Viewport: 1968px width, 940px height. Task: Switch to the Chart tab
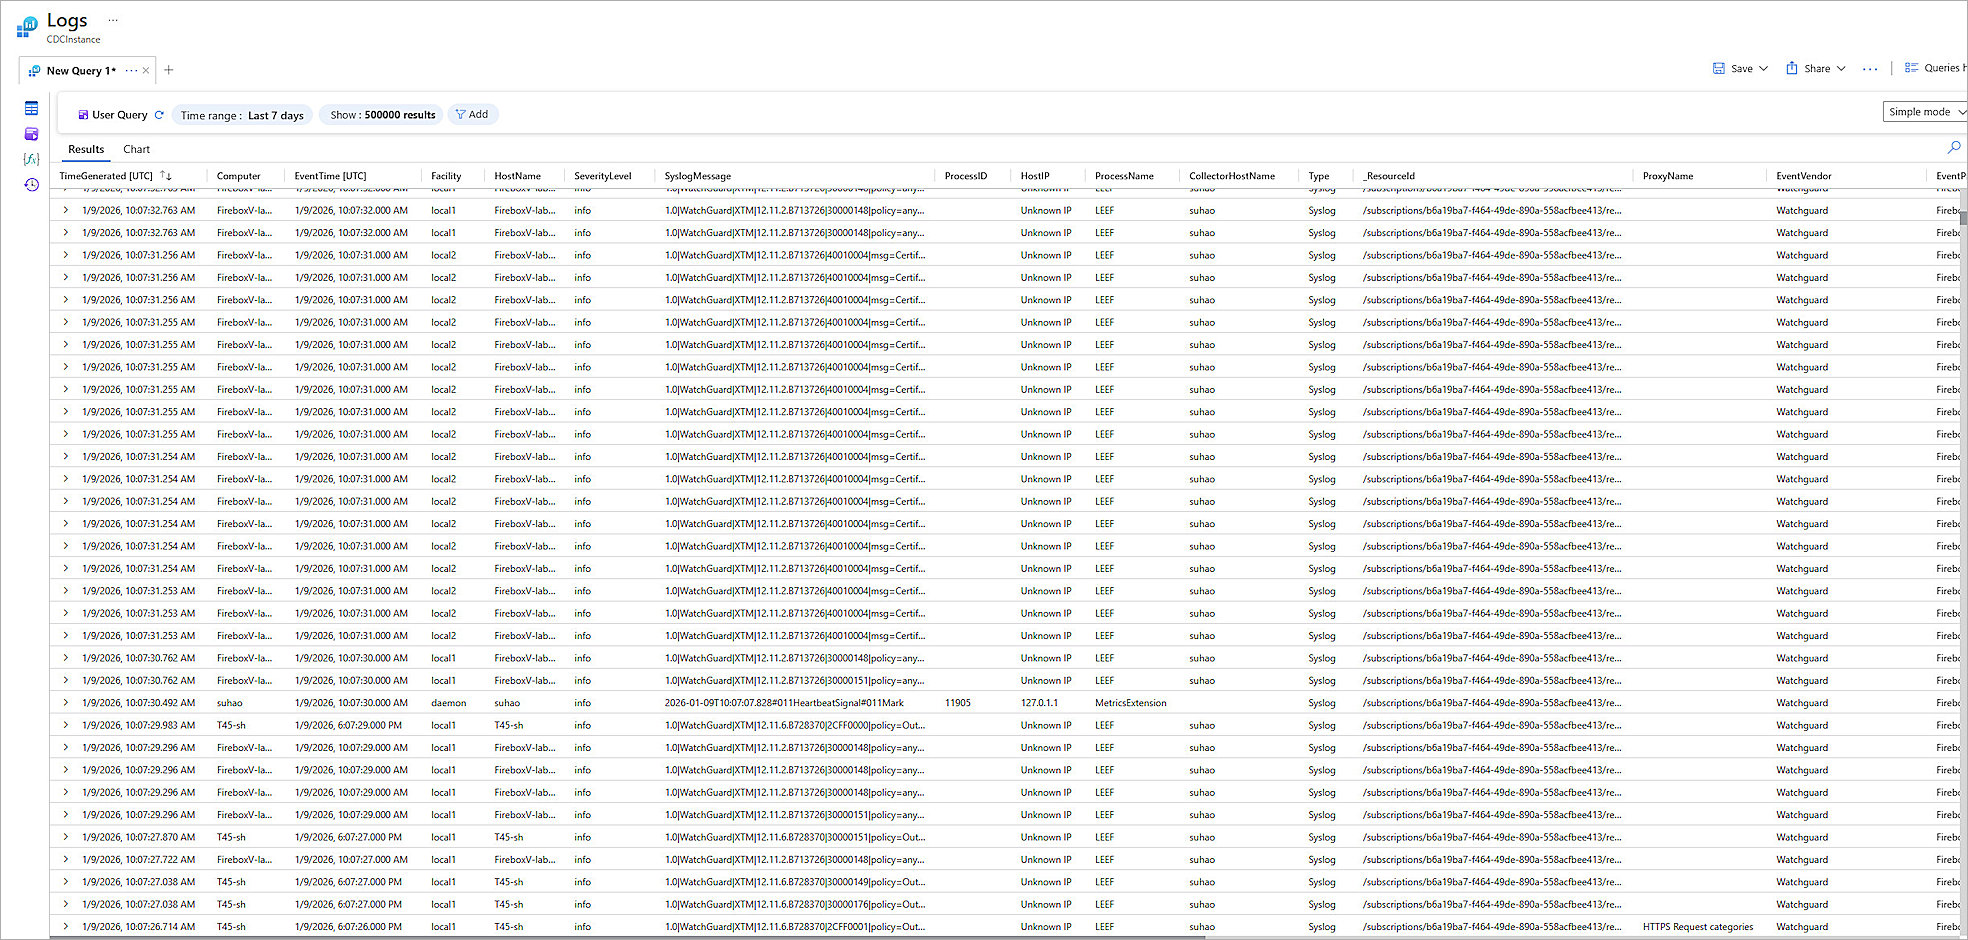coord(136,148)
